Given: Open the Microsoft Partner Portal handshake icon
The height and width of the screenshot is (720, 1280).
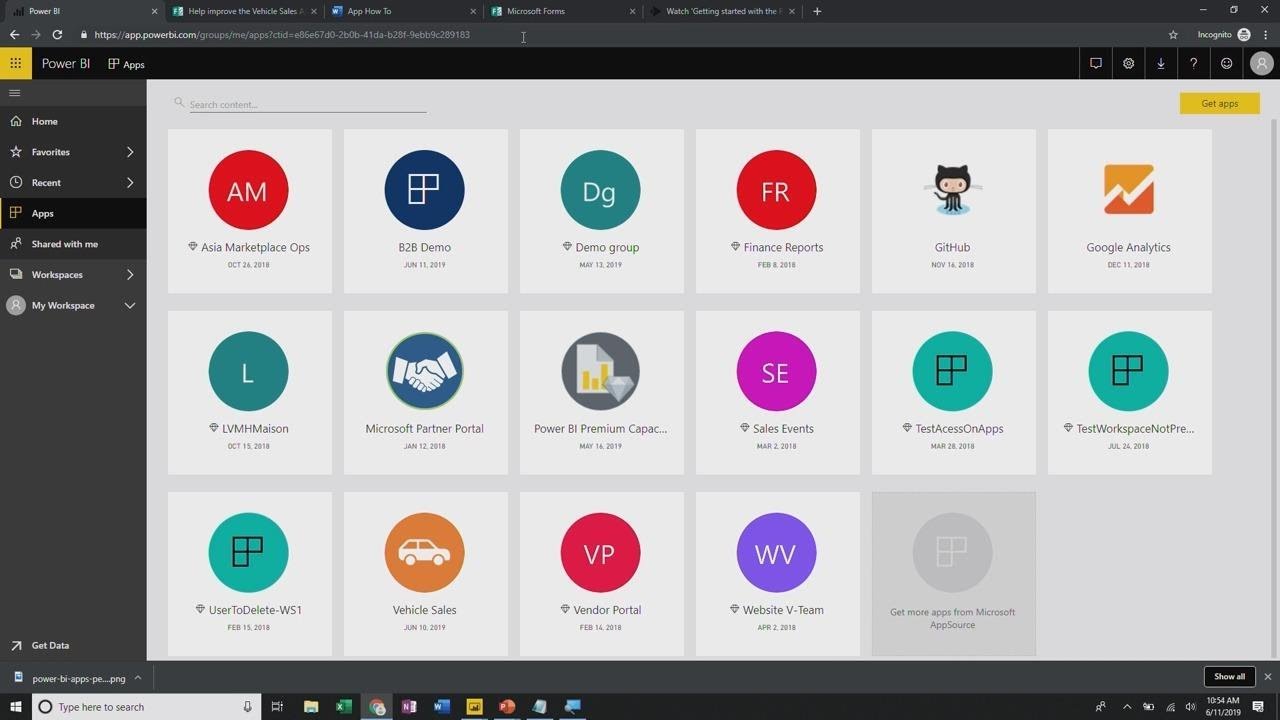Looking at the screenshot, I should point(424,371).
